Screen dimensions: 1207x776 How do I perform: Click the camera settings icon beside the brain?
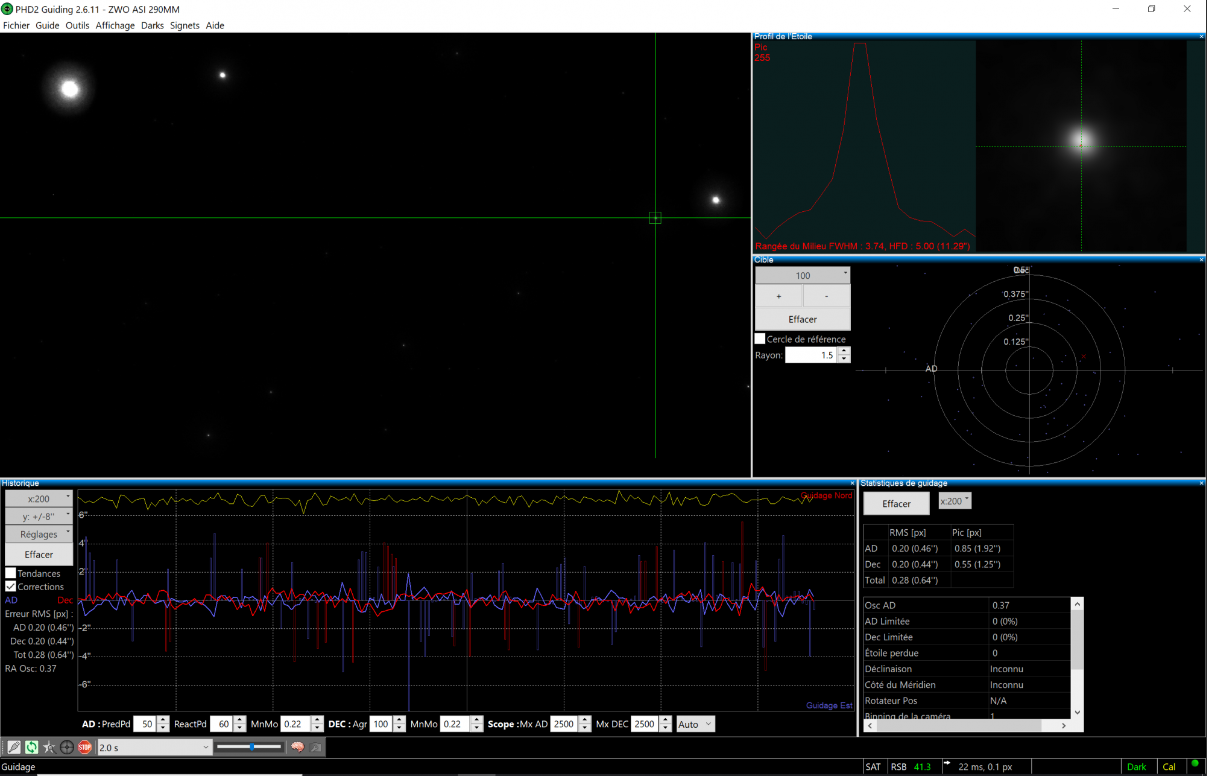[316, 747]
